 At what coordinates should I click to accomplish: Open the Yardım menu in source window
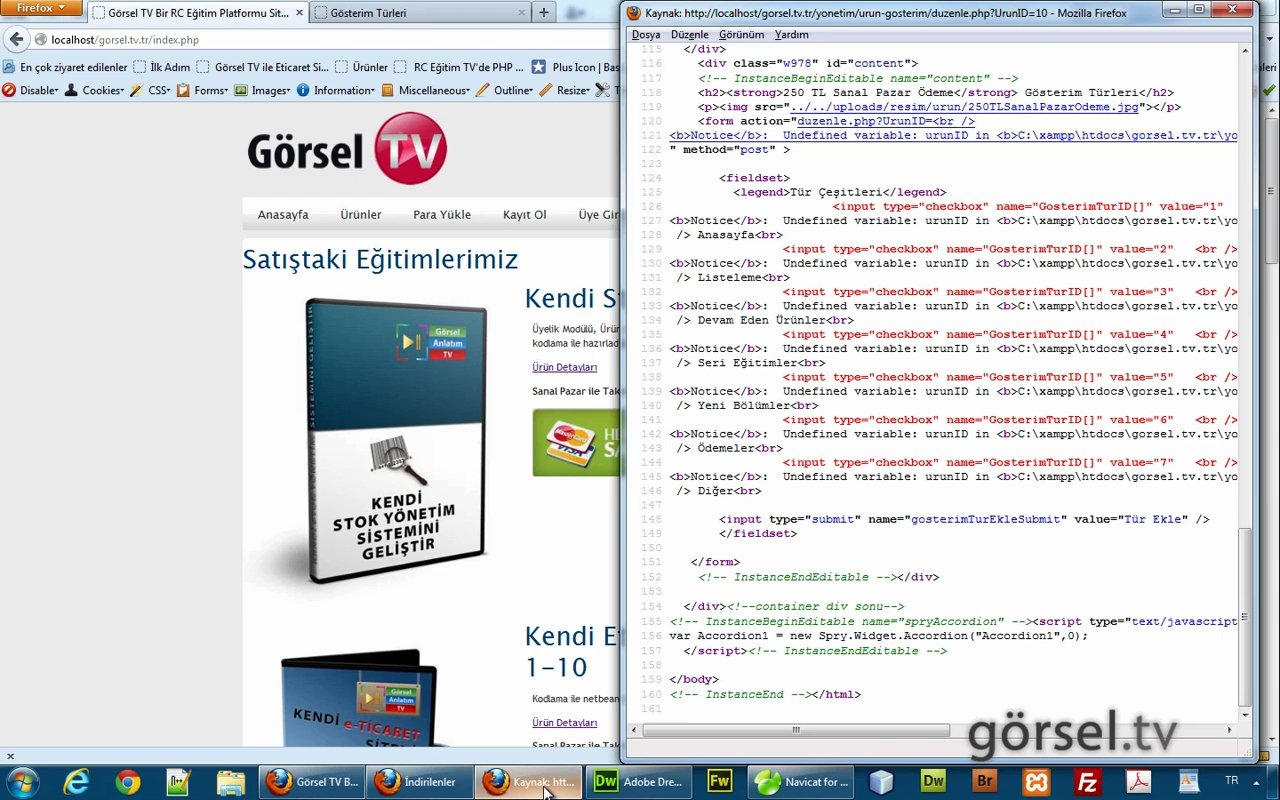(x=792, y=34)
